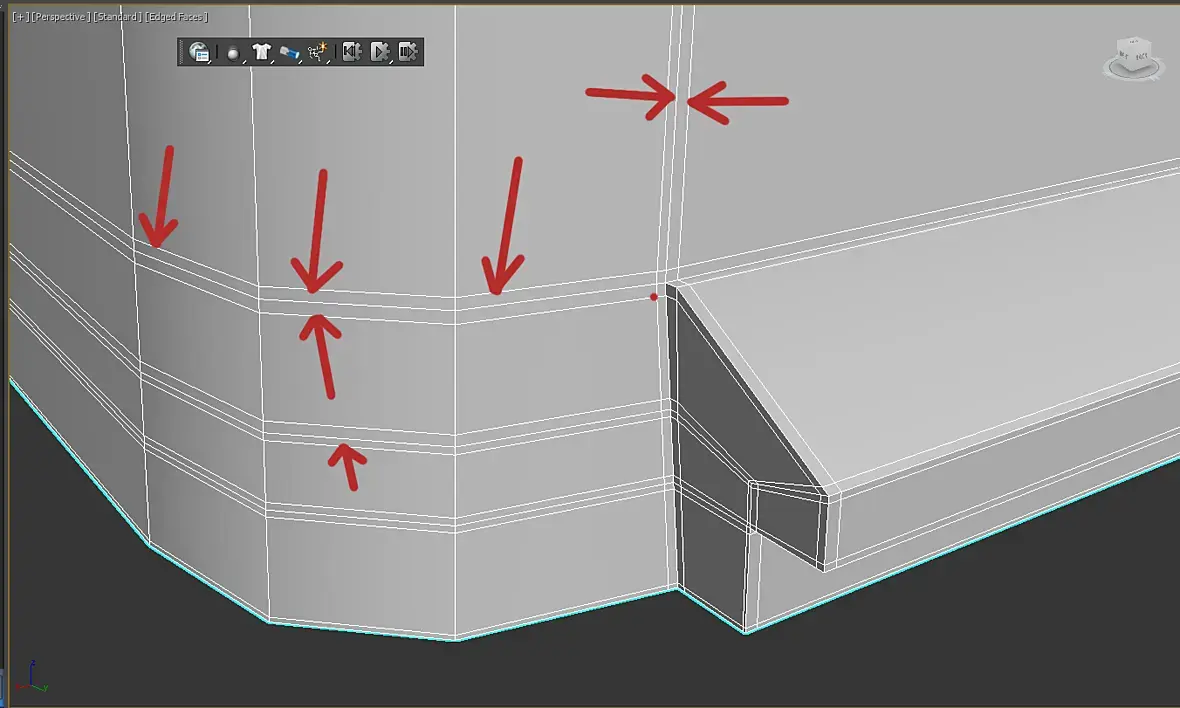
Task: Open MassFX World Parameters tools icon
Action: [199, 52]
